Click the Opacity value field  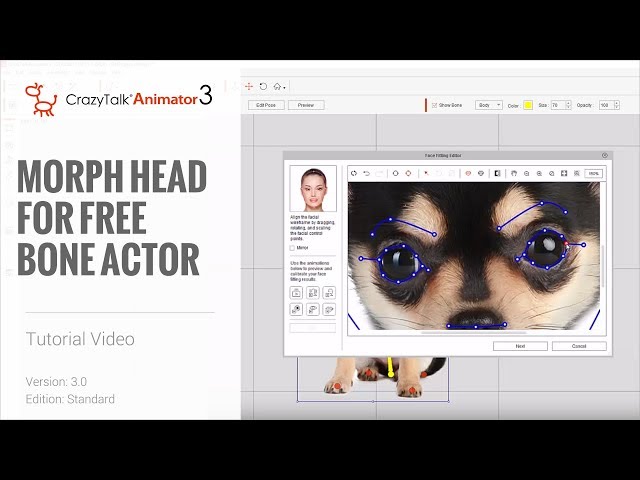(606, 105)
